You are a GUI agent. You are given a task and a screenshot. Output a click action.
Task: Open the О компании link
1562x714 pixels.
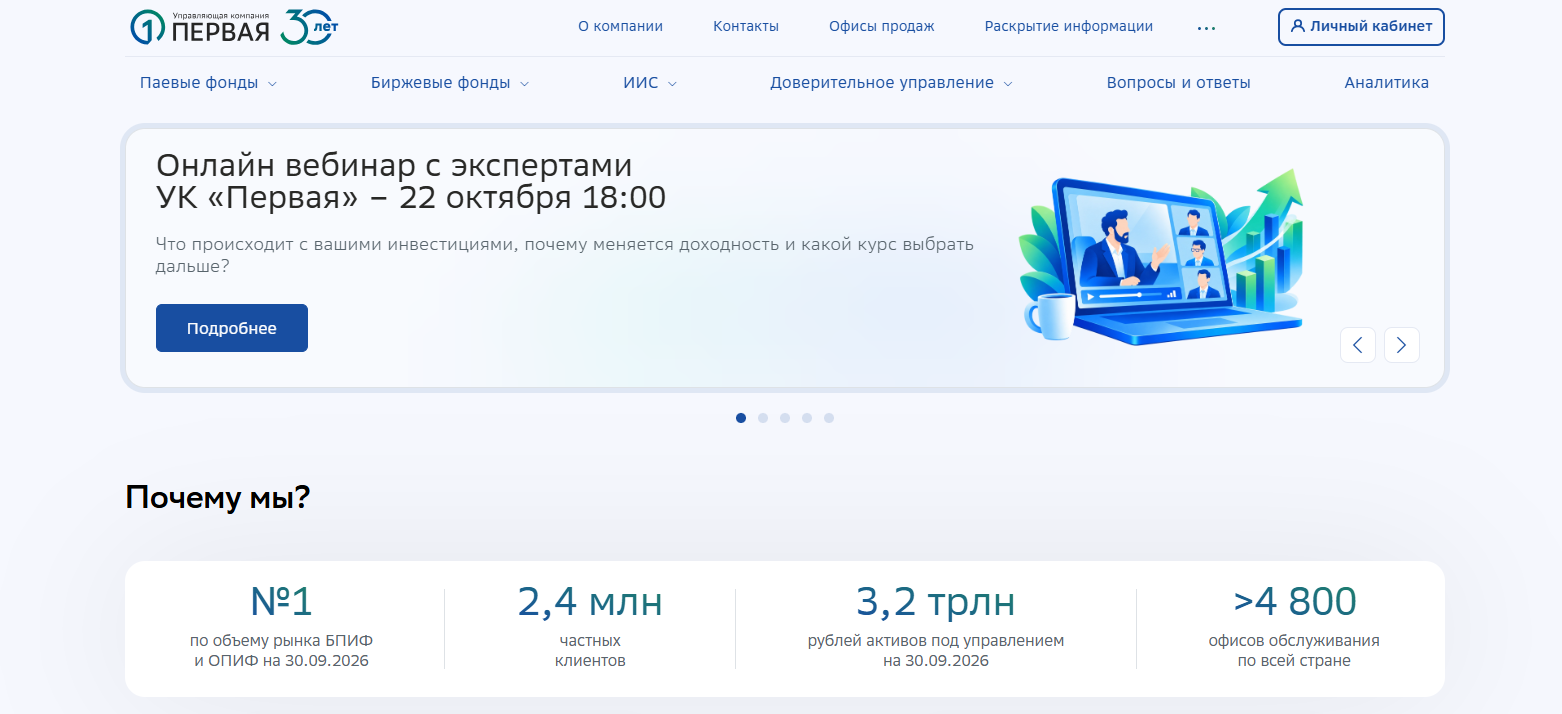coord(620,27)
